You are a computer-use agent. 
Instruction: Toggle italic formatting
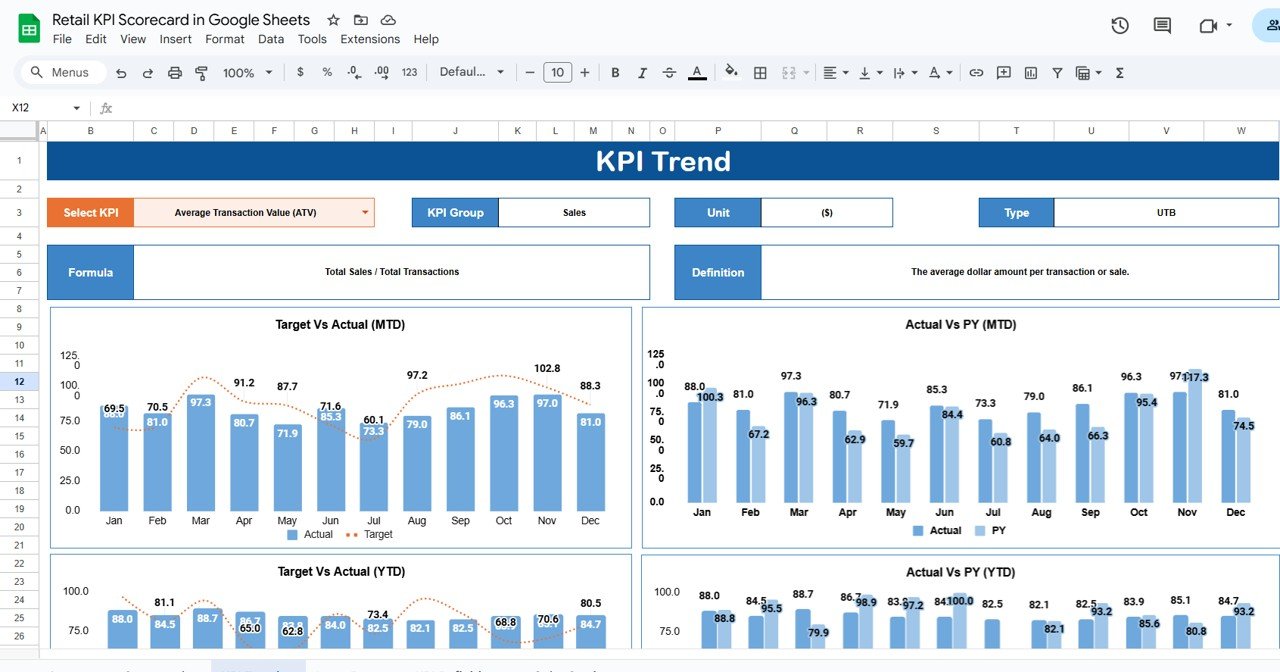point(642,73)
